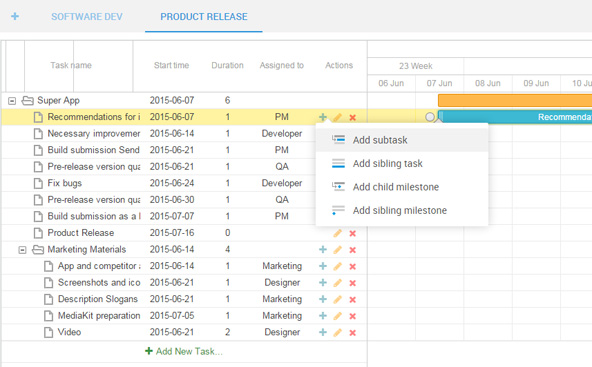Delete the MediaKit preparation task
This screenshot has height=367, width=592.
[353, 316]
